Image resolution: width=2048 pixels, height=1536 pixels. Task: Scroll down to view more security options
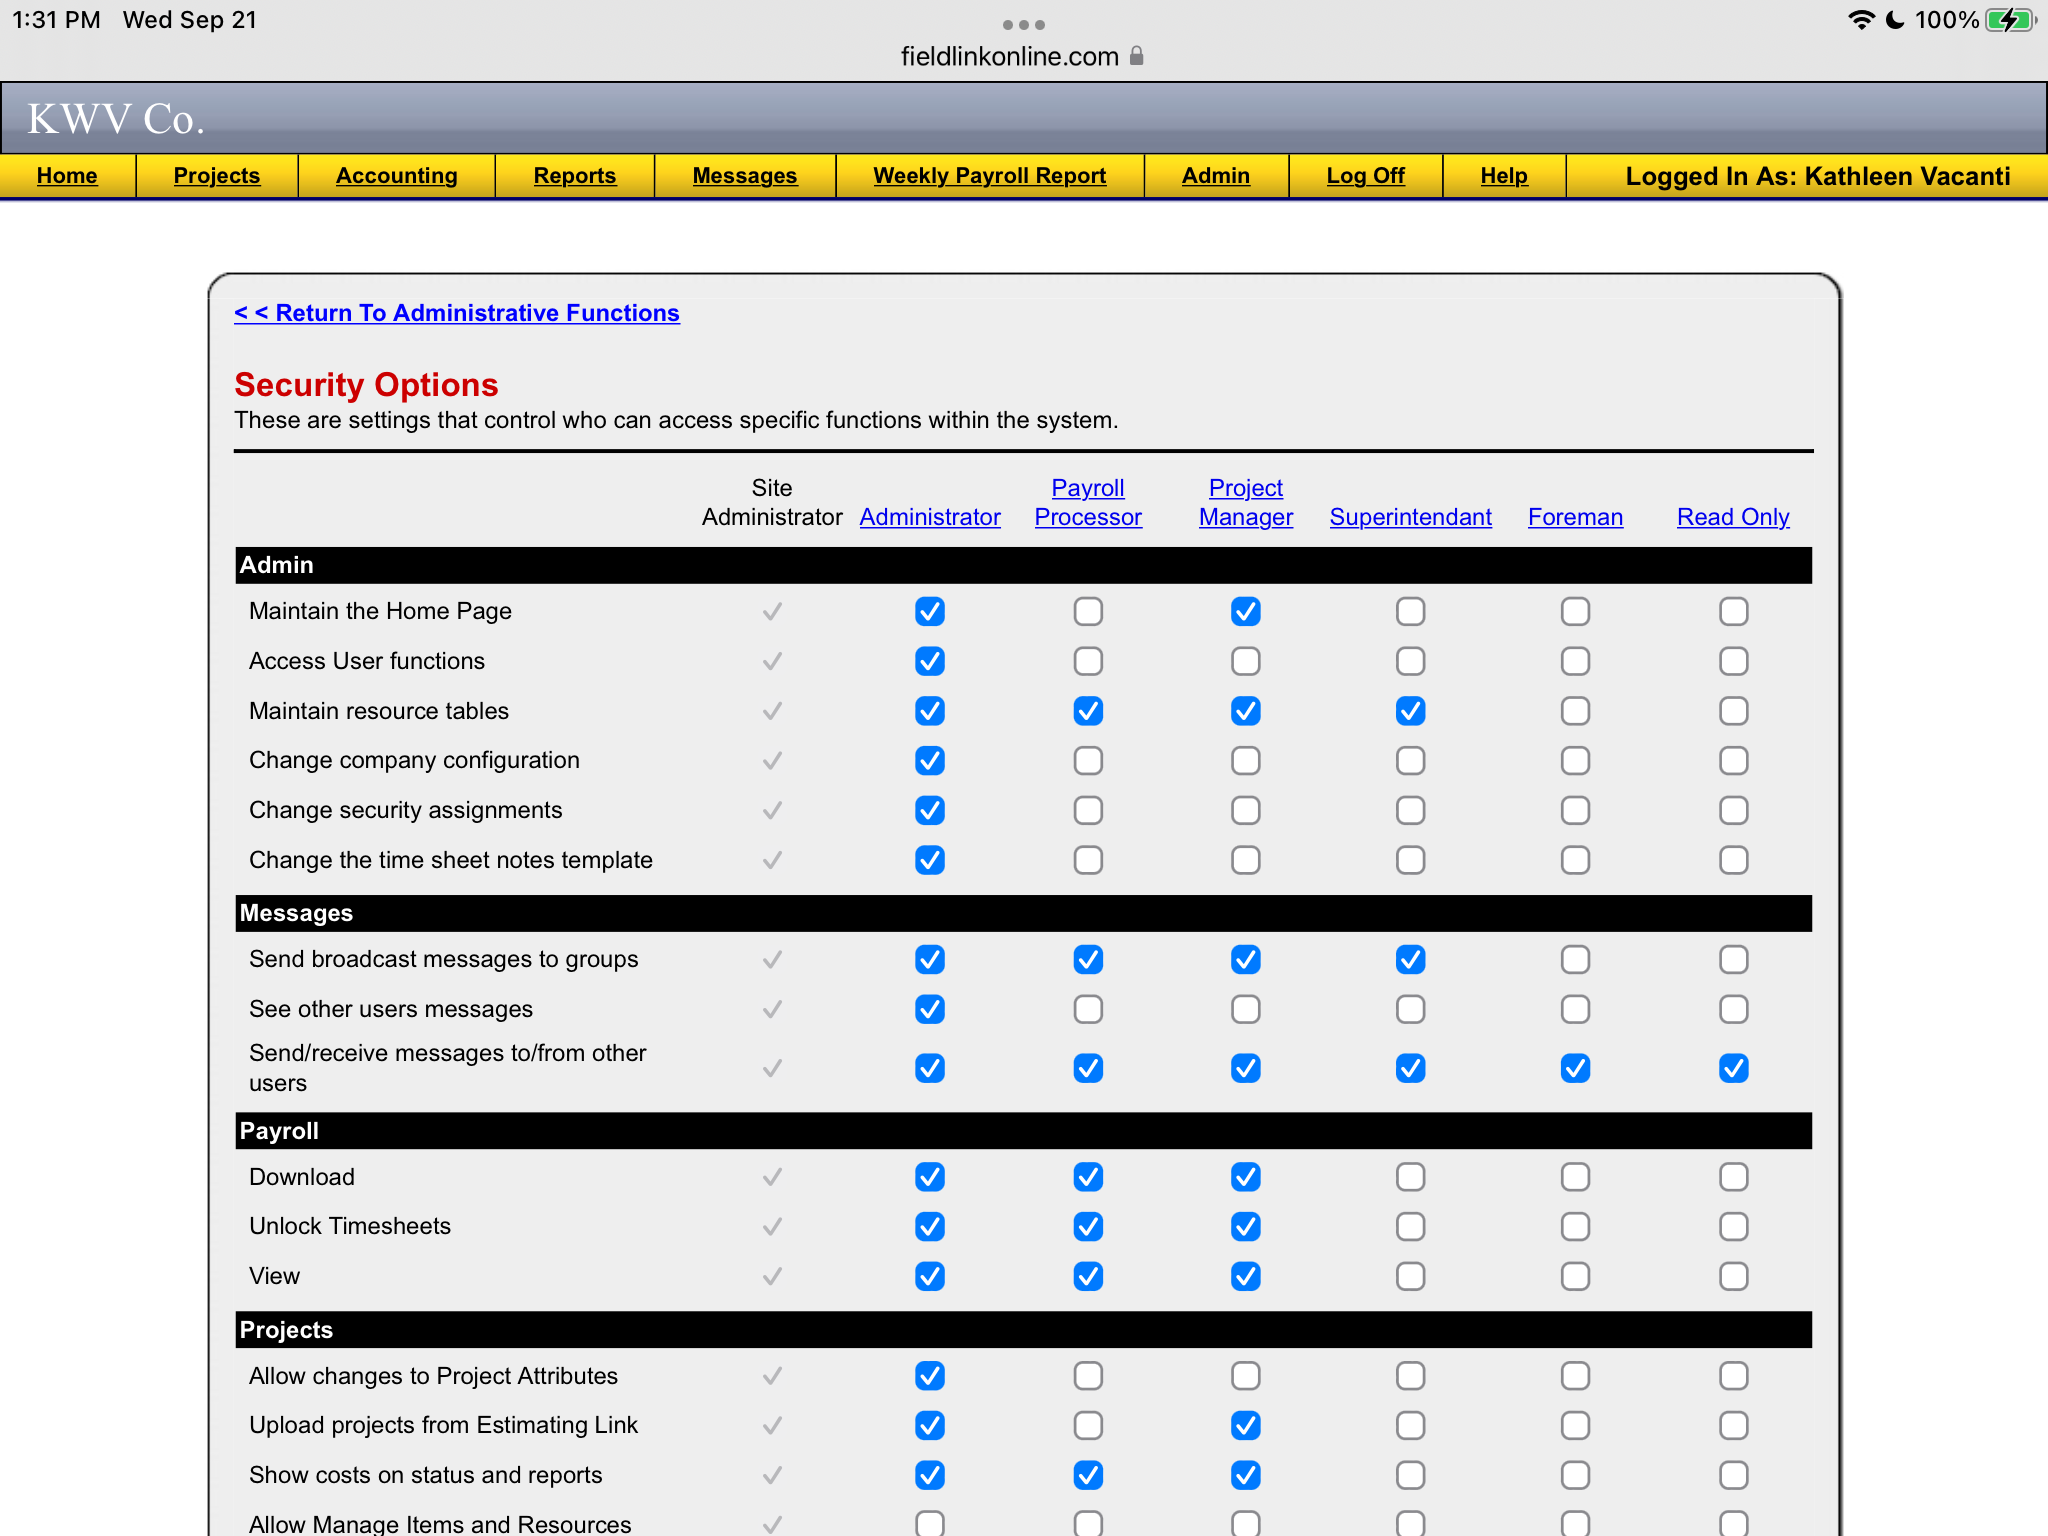point(1024,1452)
